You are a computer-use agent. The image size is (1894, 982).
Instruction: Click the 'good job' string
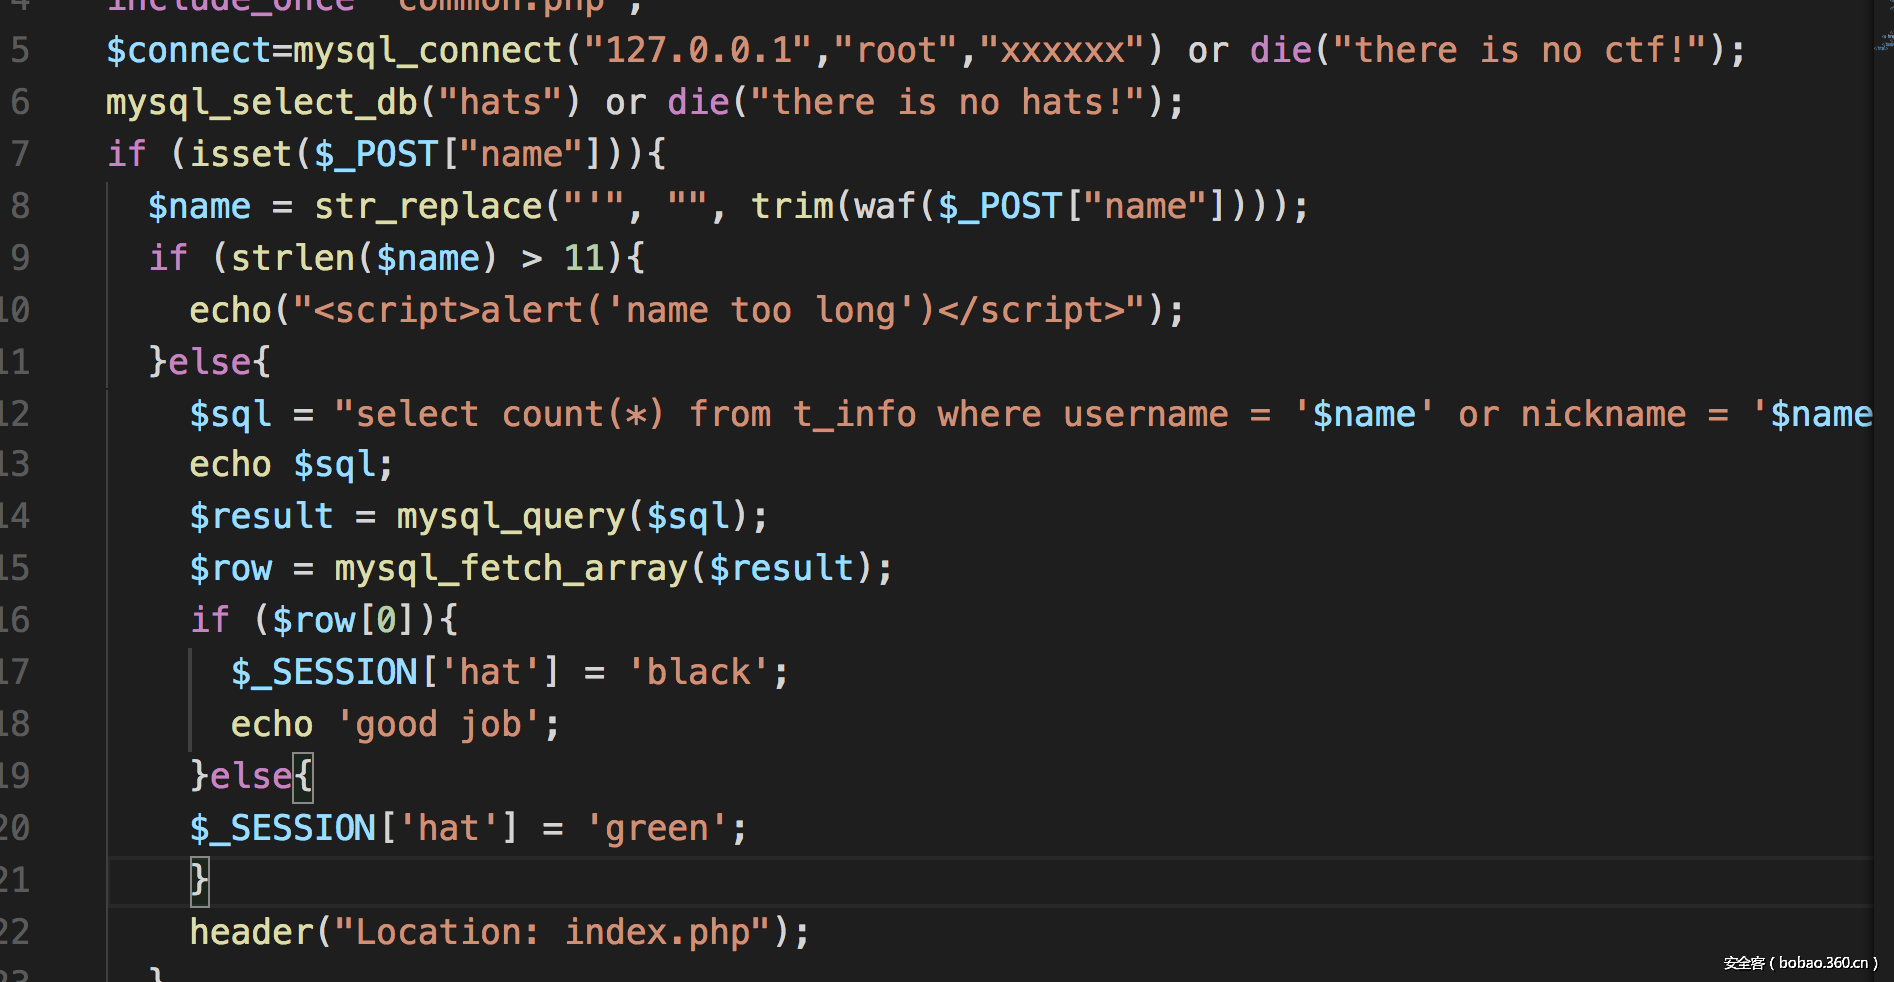(x=438, y=725)
